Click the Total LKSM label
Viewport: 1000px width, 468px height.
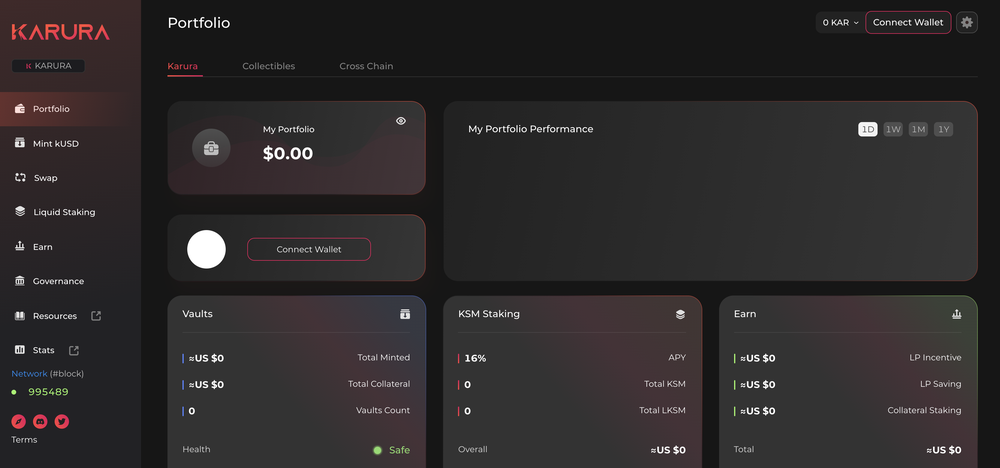click(662, 410)
